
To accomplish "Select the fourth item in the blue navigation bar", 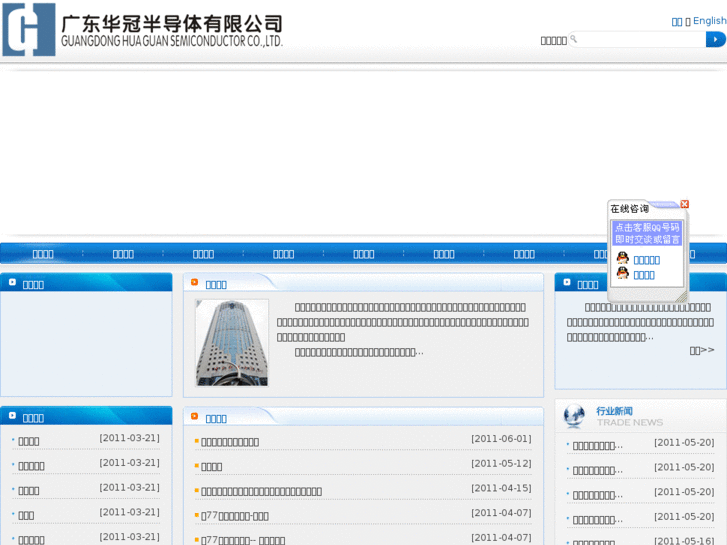I will (x=283, y=254).
